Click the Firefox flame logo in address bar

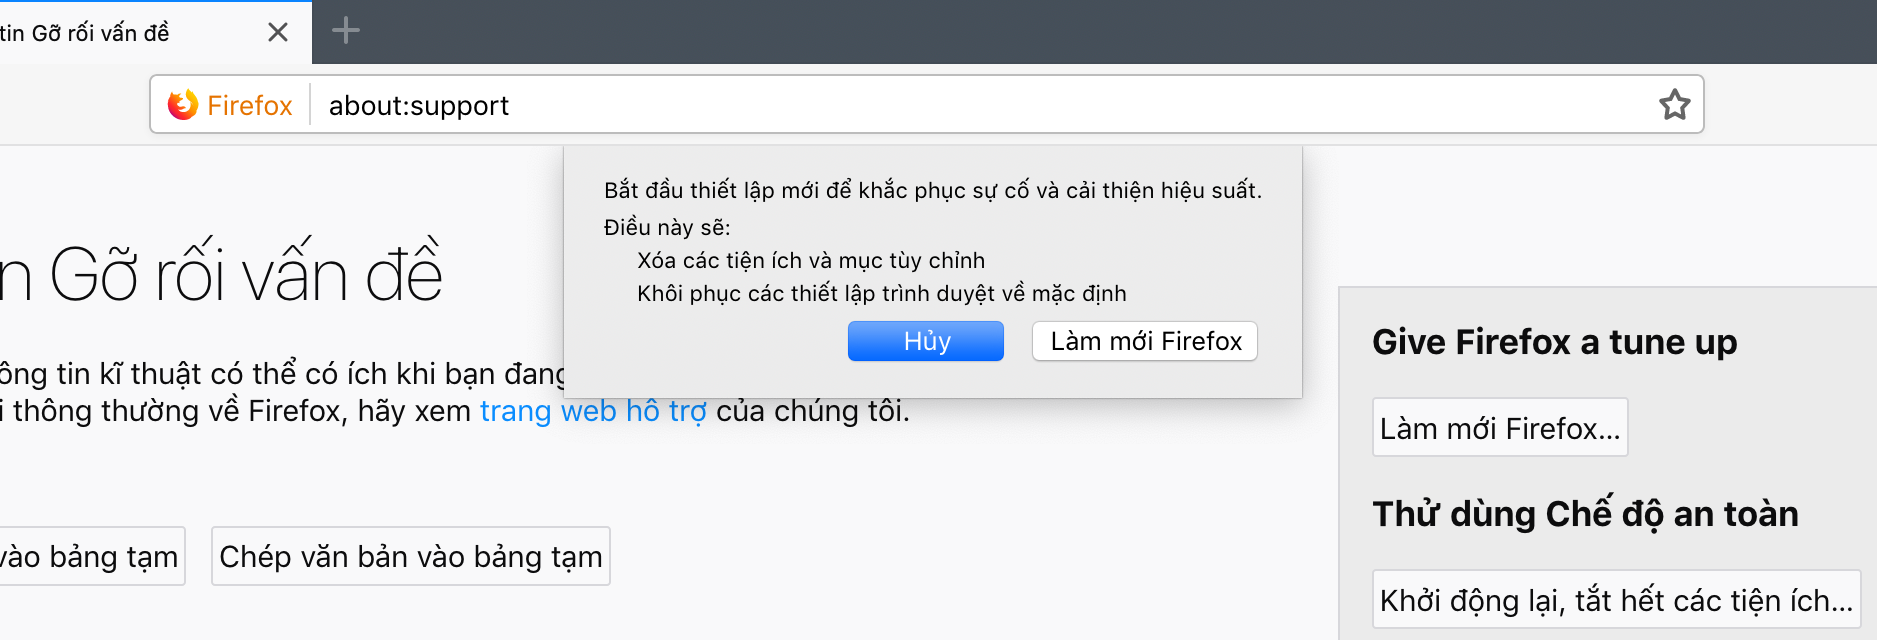[x=183, y=105]
